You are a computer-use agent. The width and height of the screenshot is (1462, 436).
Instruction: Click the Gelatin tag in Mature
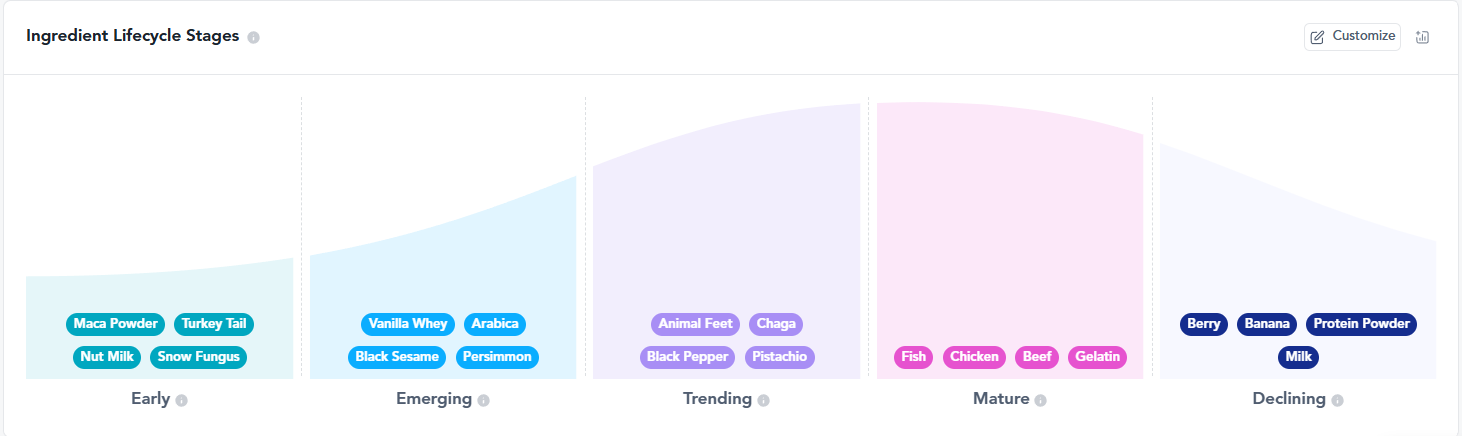(1097, 357)
